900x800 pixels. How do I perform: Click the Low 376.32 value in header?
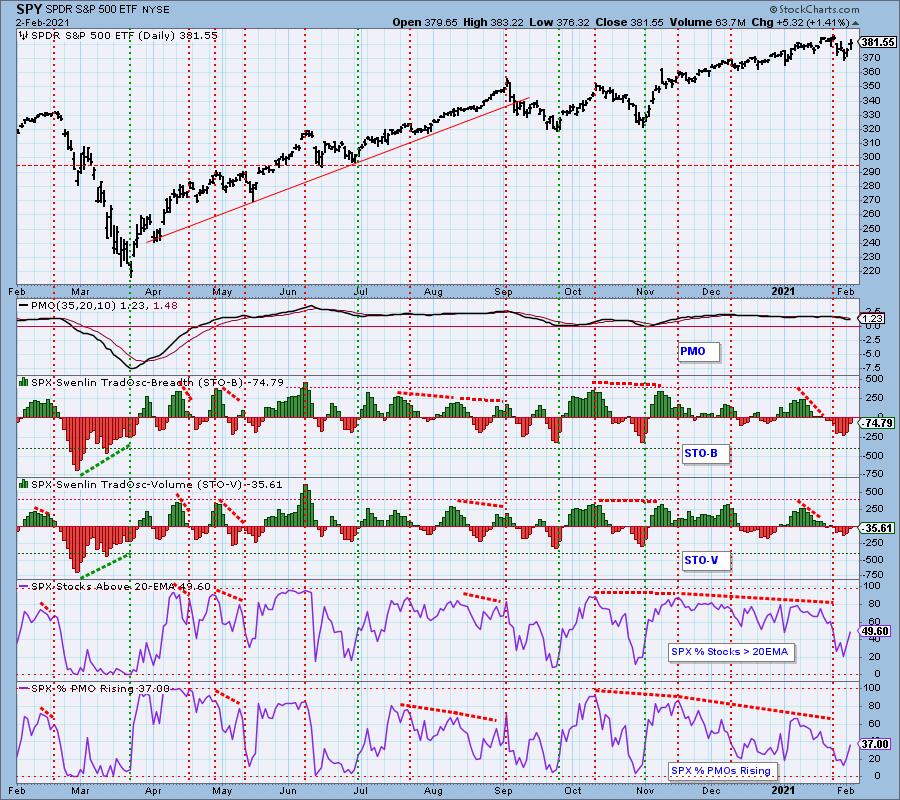(x=560, y=22)
